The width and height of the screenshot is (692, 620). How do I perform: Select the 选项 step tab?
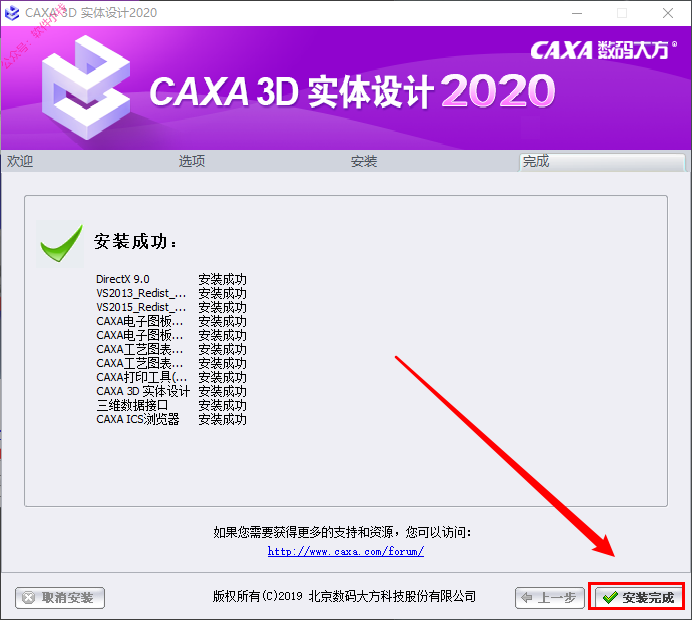(192, 161)
